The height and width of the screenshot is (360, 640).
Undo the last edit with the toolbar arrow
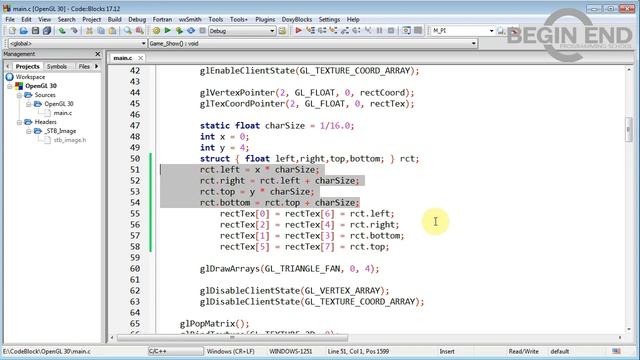click(62, 31)
